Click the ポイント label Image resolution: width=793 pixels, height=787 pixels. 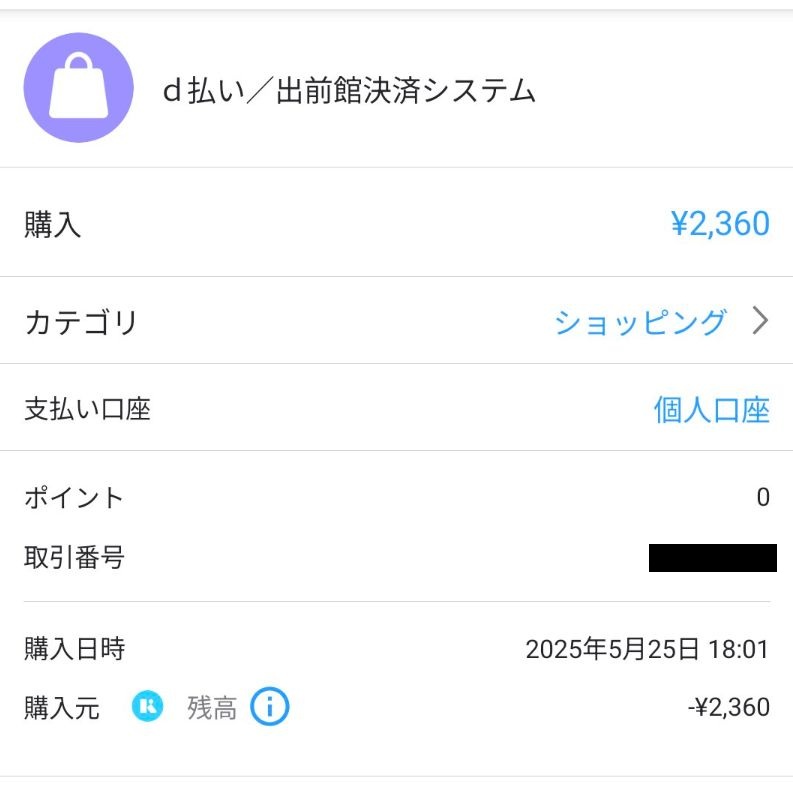[x=74, y=497]
